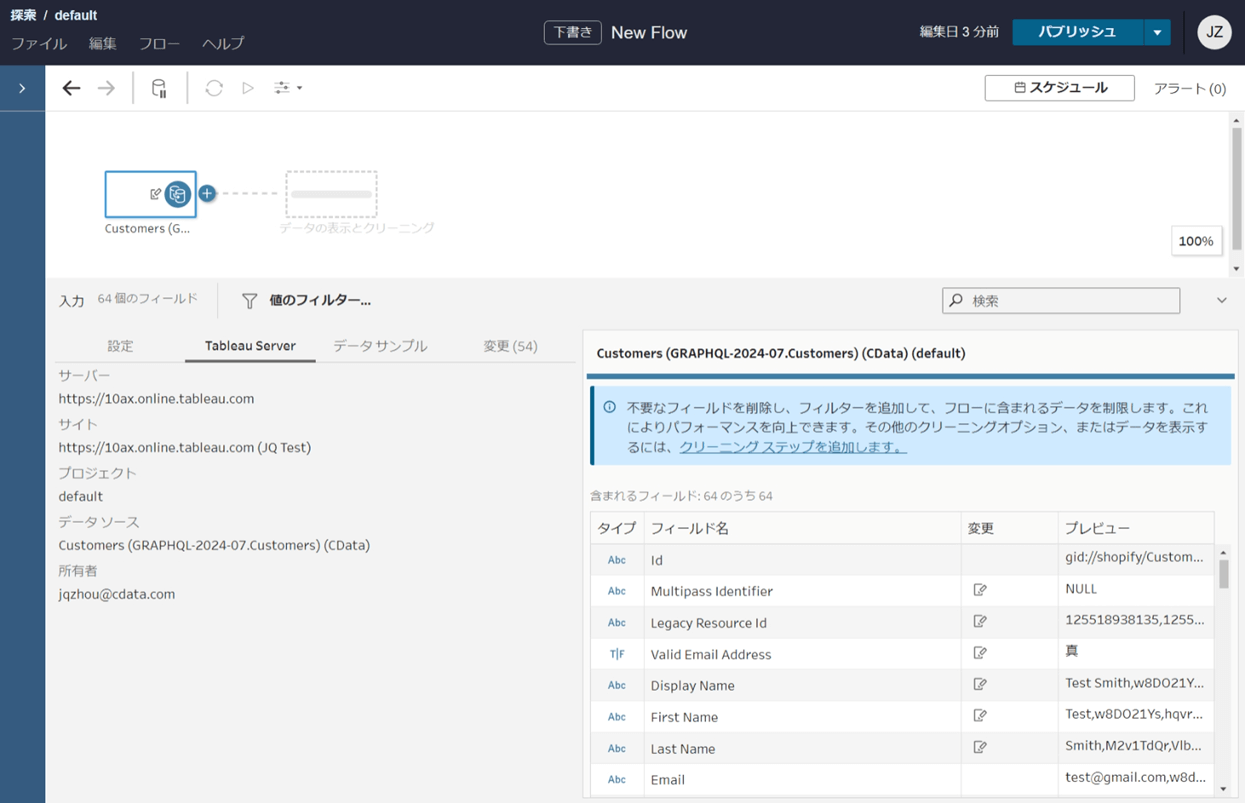
Task: Select the Id field name
Action: click(657, 560)
